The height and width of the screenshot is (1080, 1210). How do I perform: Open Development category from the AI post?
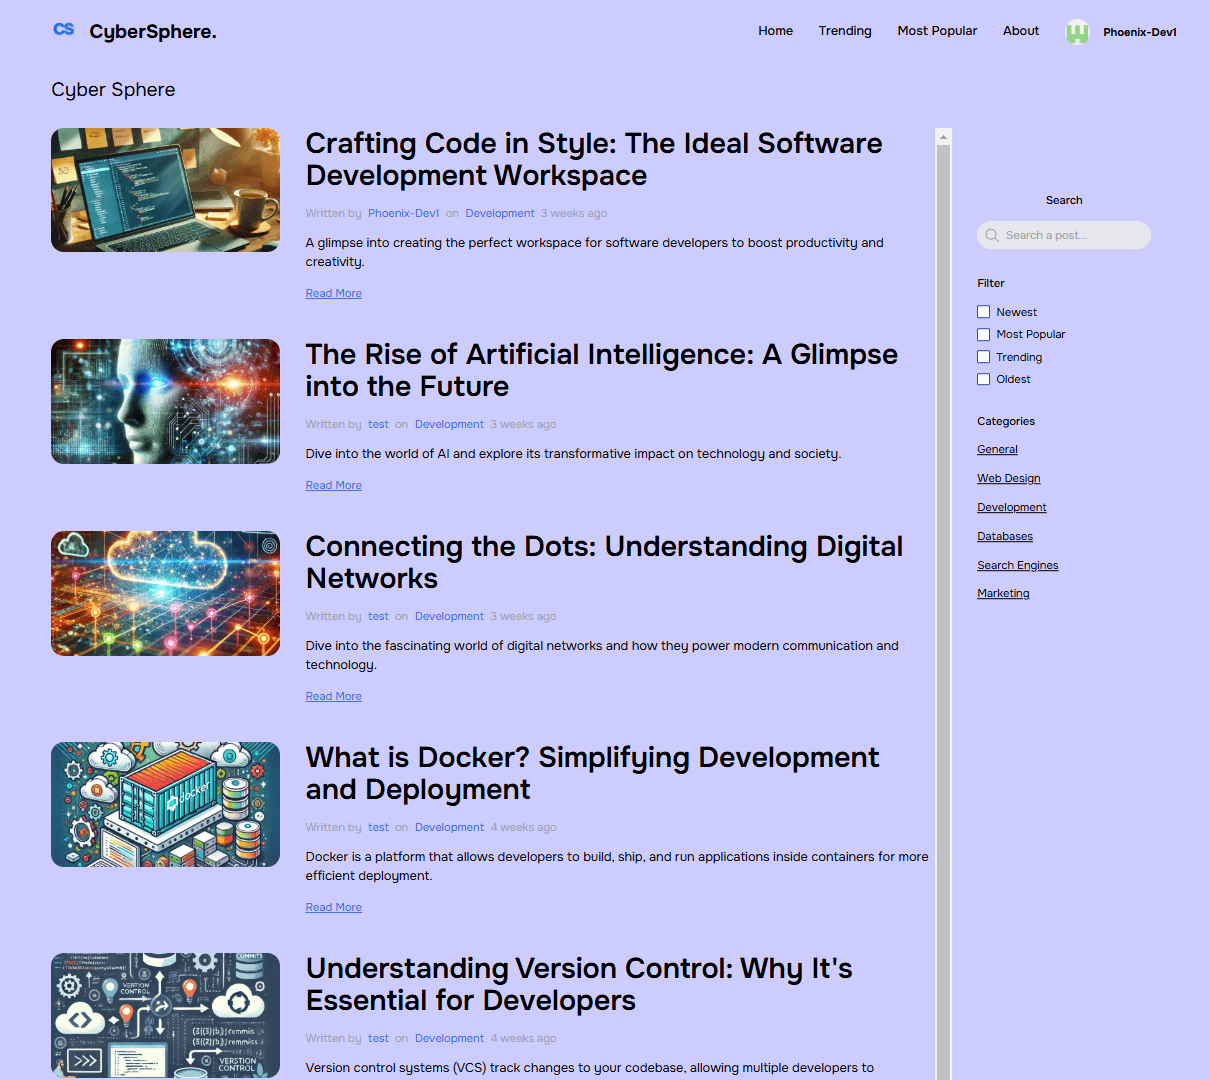[449, 424]
